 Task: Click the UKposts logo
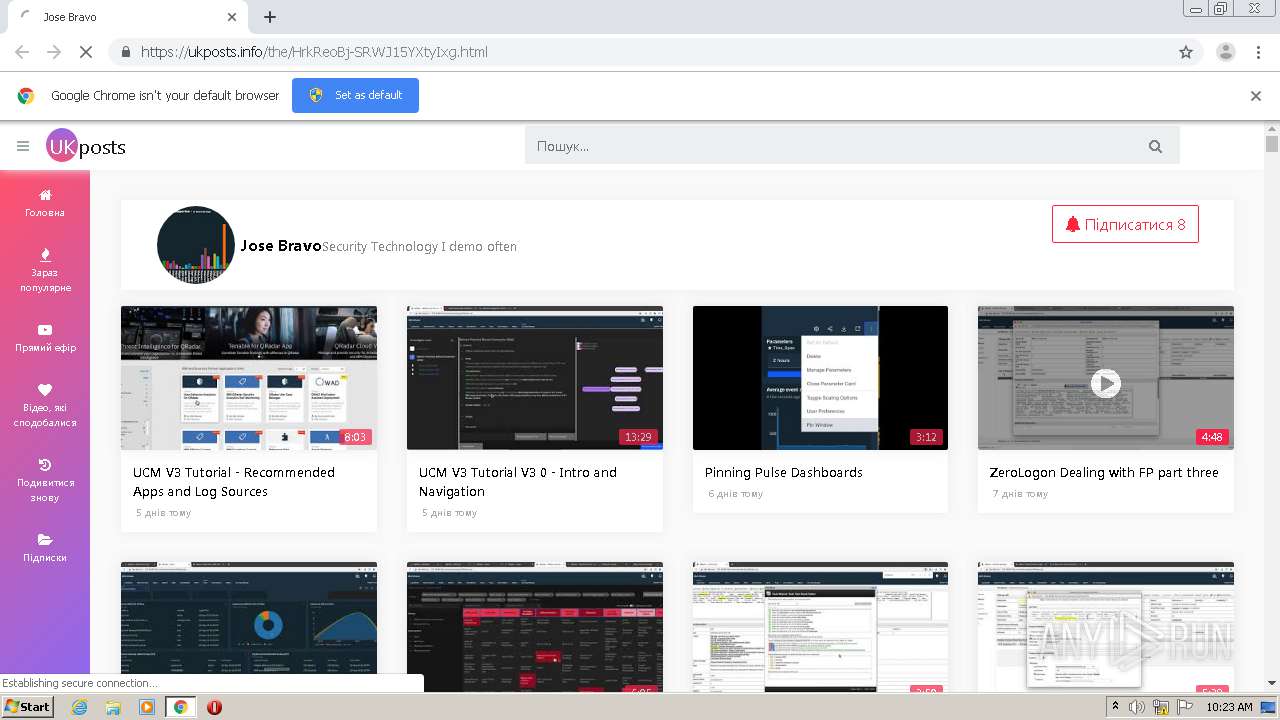coord(86,146)
